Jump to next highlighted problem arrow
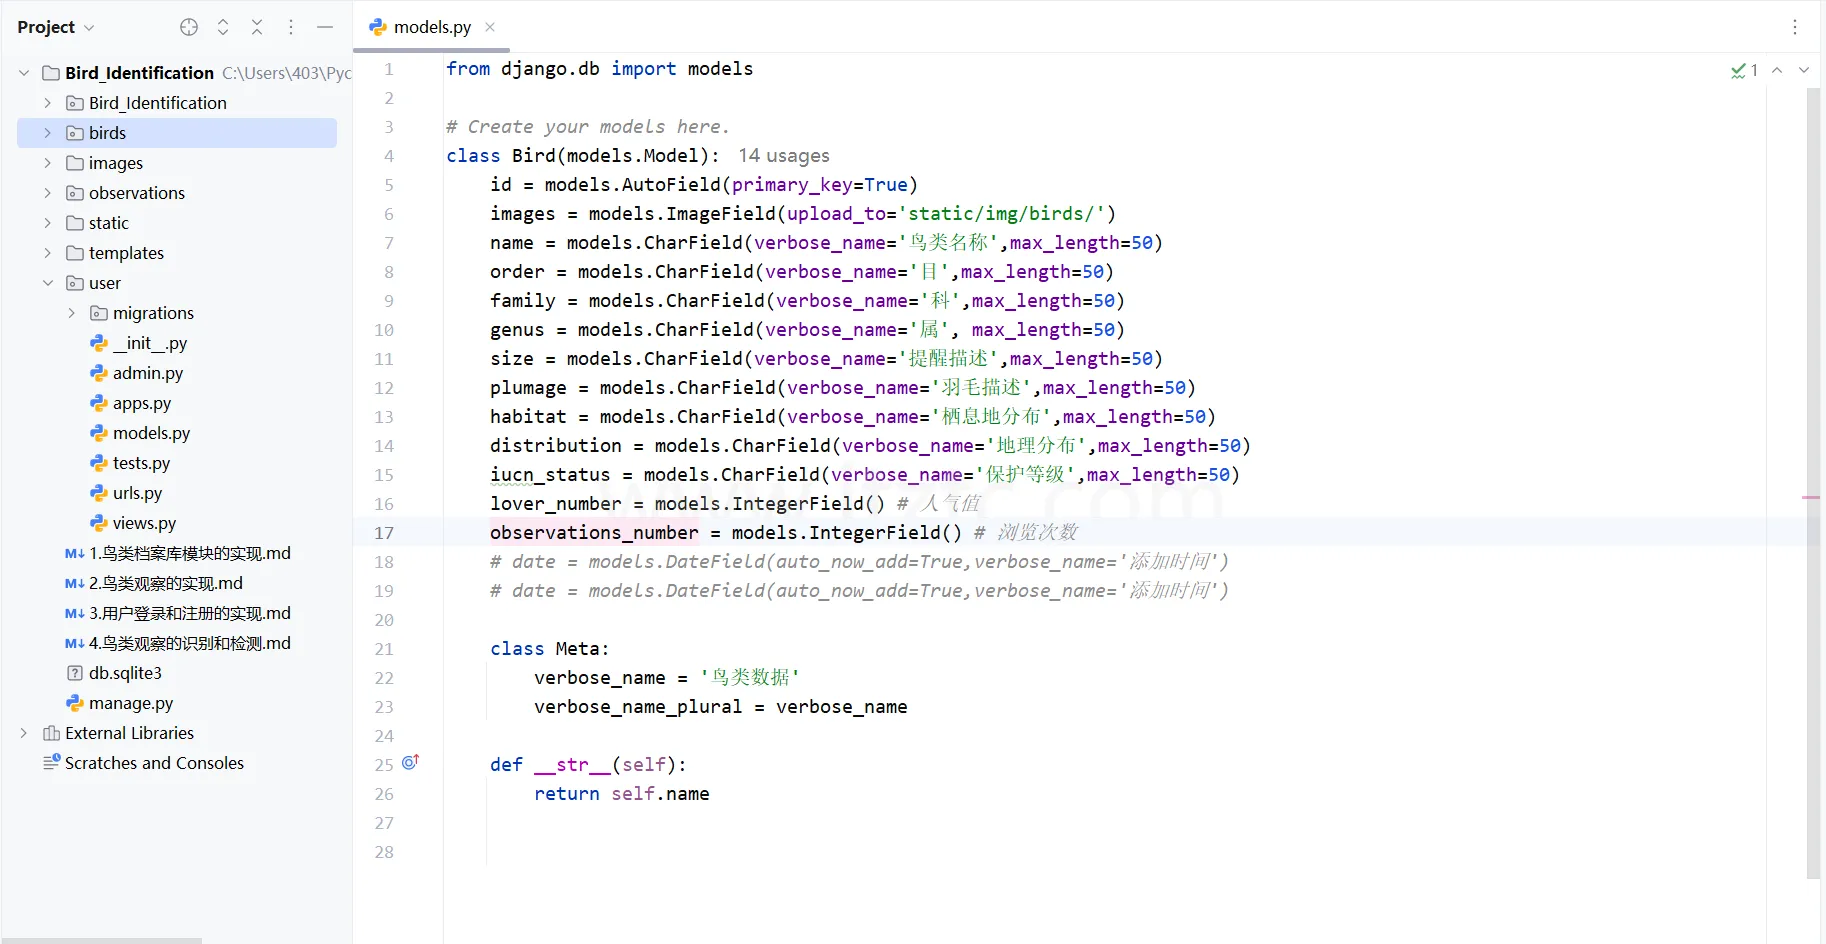Screen dimensions: 1826x944 click(1804, 70)
